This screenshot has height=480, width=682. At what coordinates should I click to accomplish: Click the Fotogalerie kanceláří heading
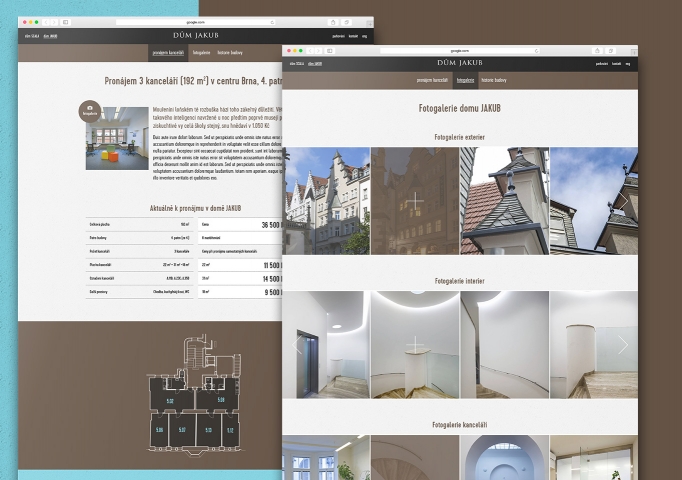tap(460, 425)
